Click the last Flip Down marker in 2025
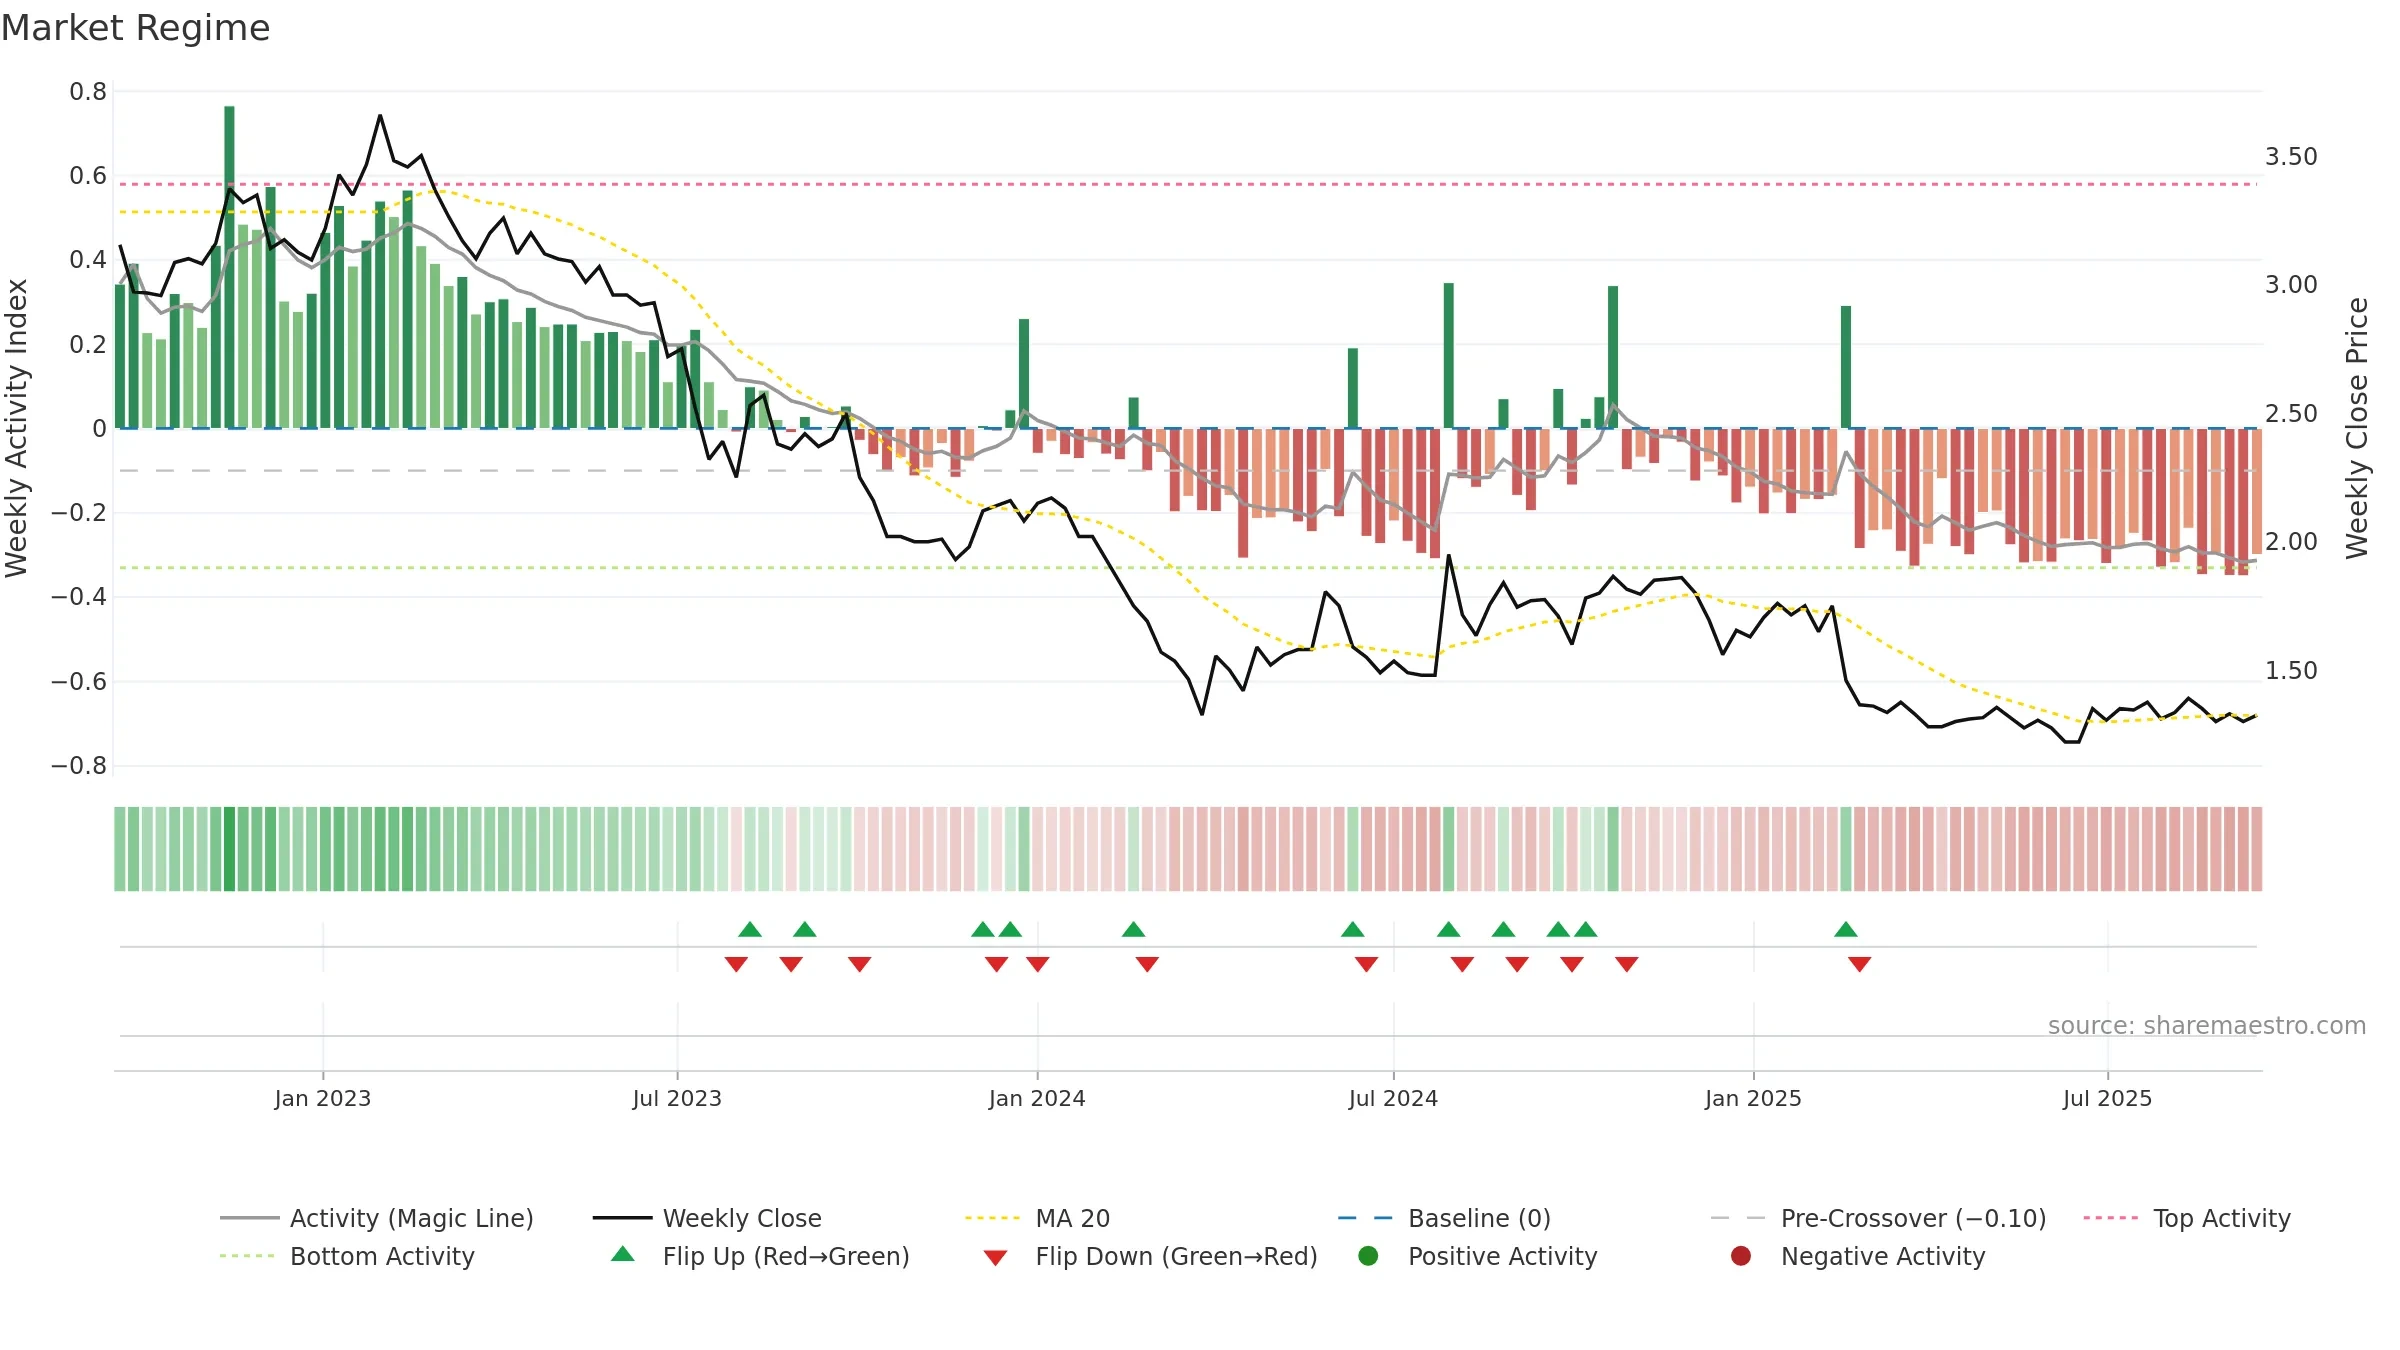 point(1860,964)
